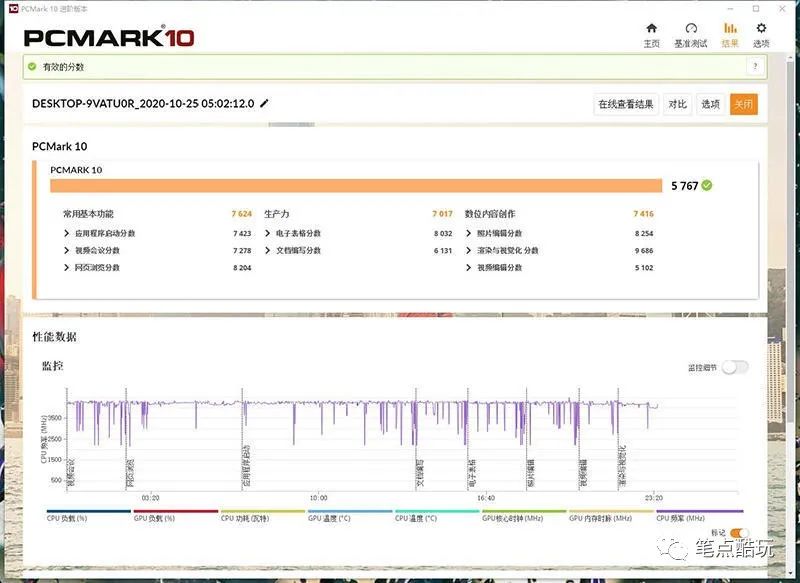The height and width of the screenshot is (583, 800).
Task: Click the 性能数据 section heading
Action: 54,337
